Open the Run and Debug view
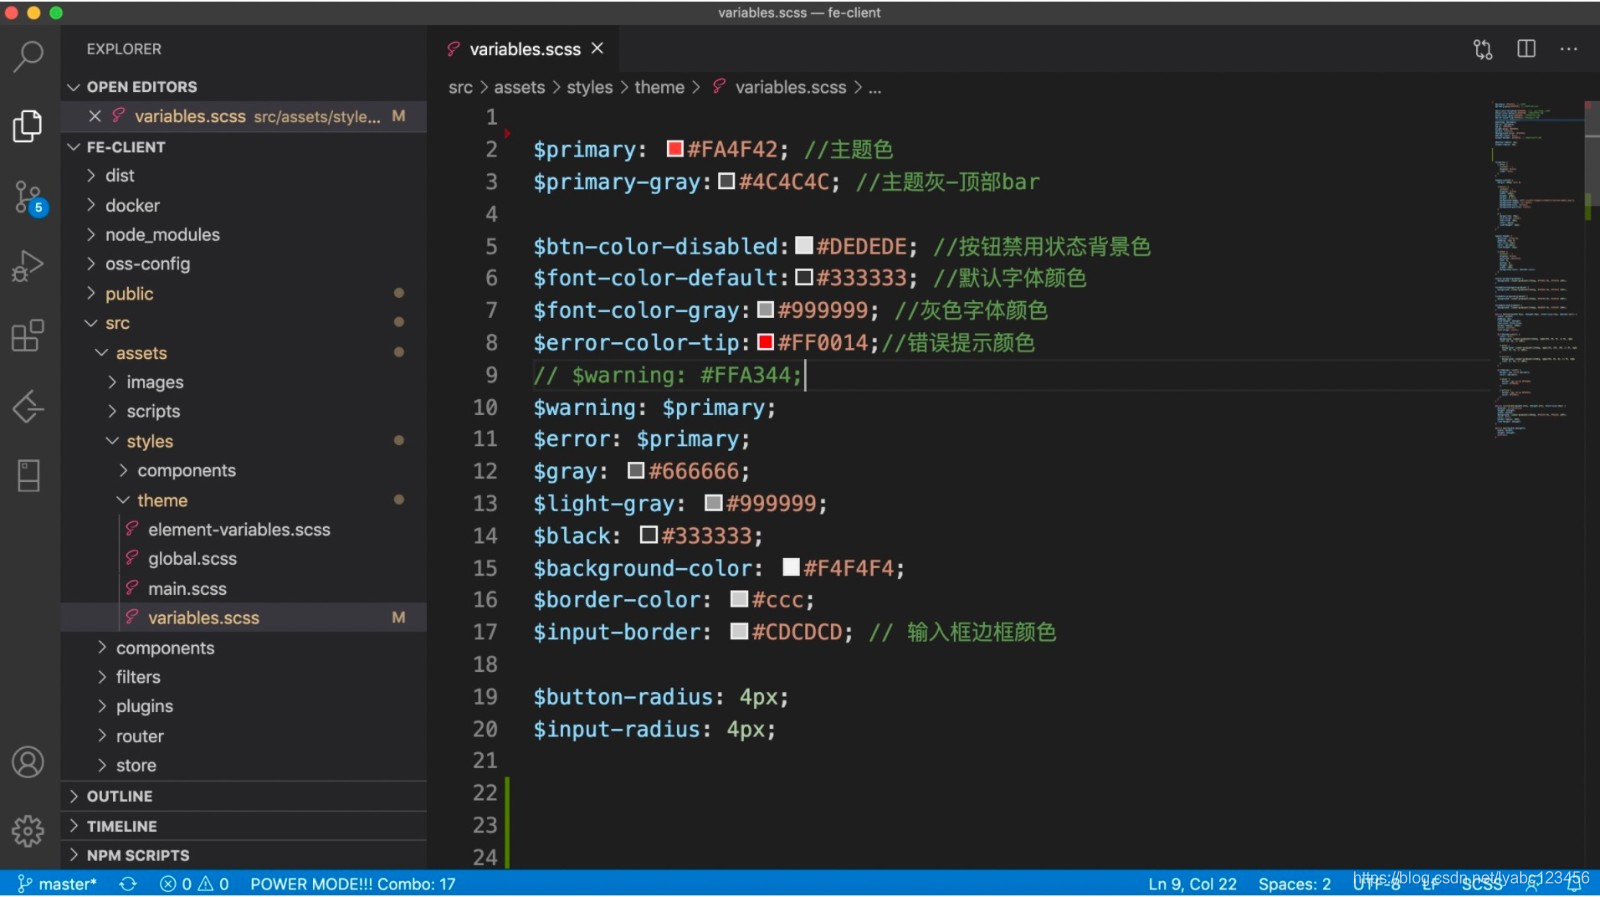The height and width of the screenshot is (897, 1600). [x=28, y=266]
